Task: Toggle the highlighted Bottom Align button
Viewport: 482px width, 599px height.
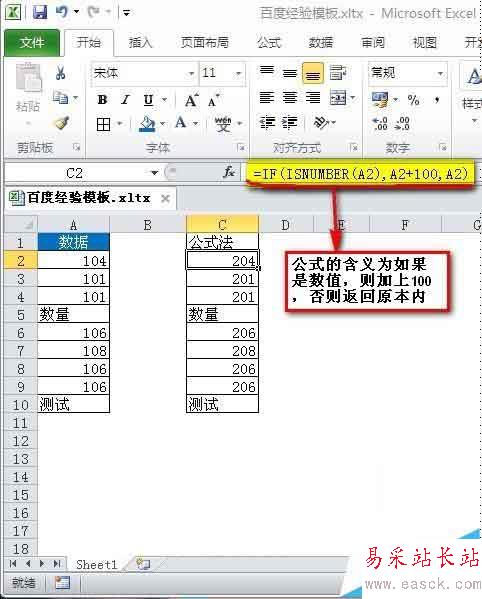Action: pyautogui.click(x=313, y=73)
